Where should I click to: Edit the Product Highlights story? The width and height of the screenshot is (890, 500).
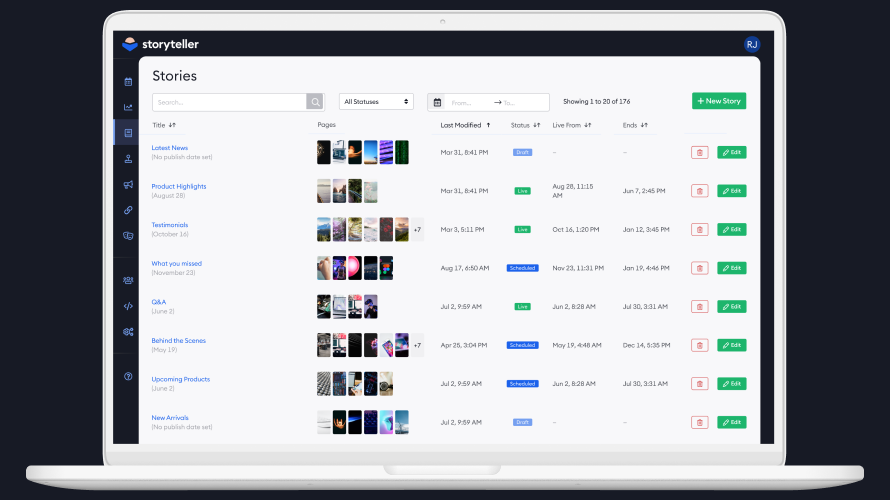(732, 191)
